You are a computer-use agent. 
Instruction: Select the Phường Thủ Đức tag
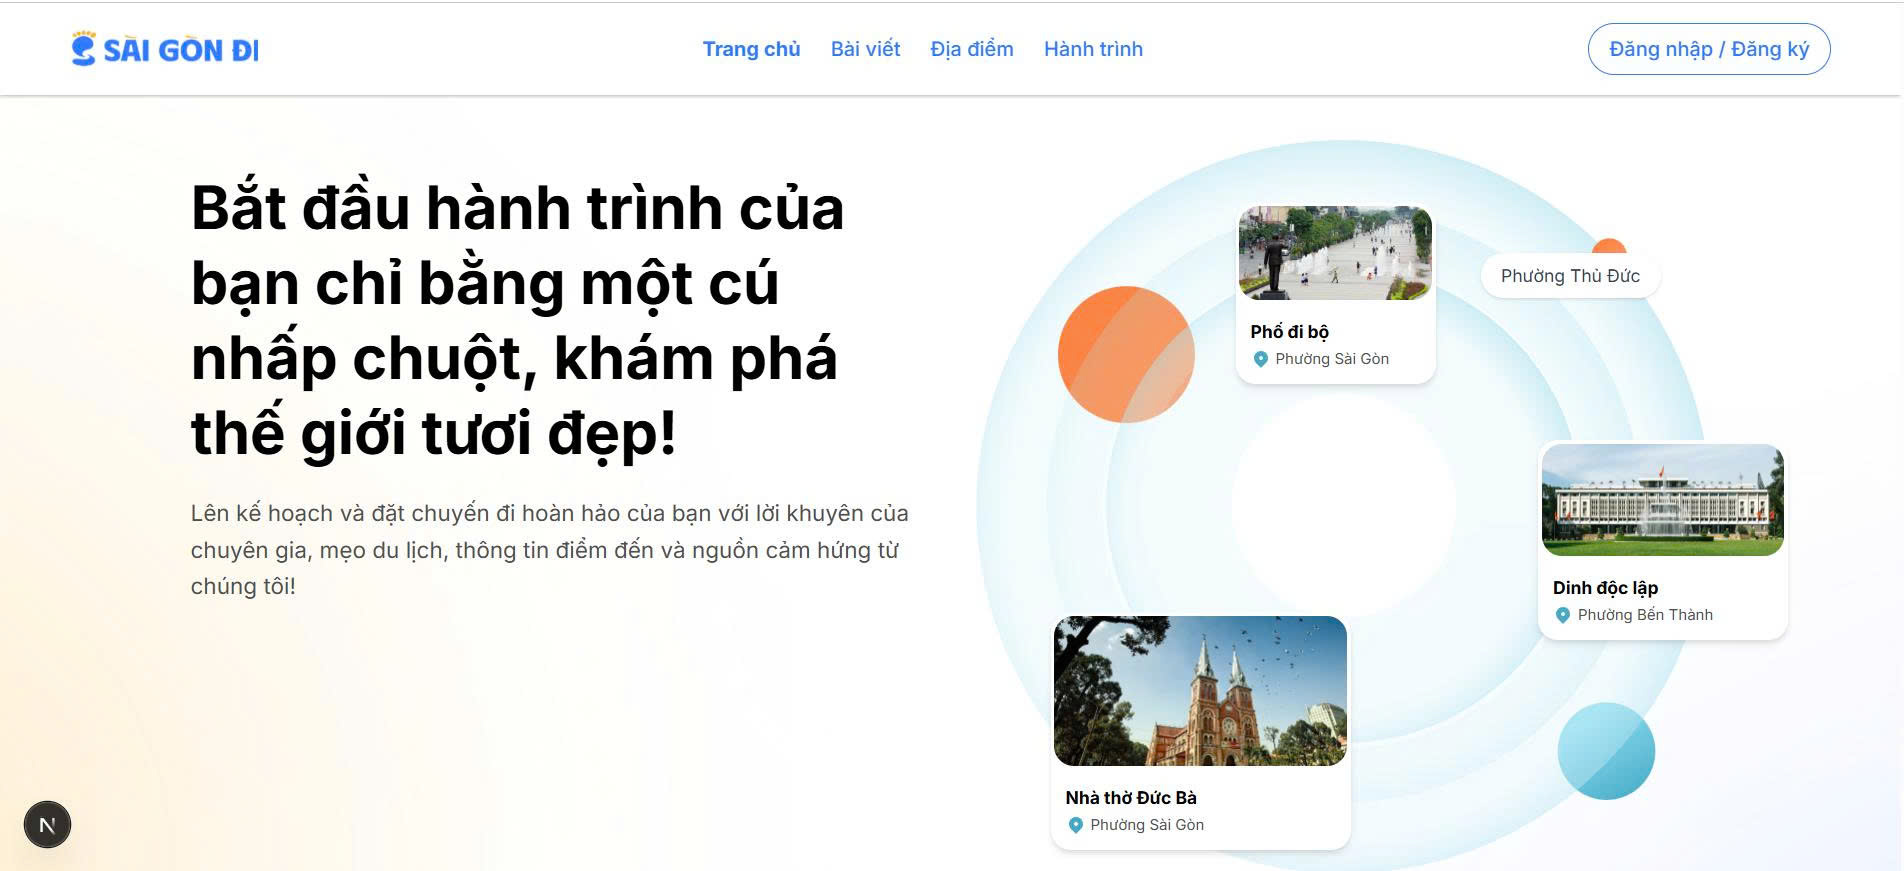(1570, 276)
